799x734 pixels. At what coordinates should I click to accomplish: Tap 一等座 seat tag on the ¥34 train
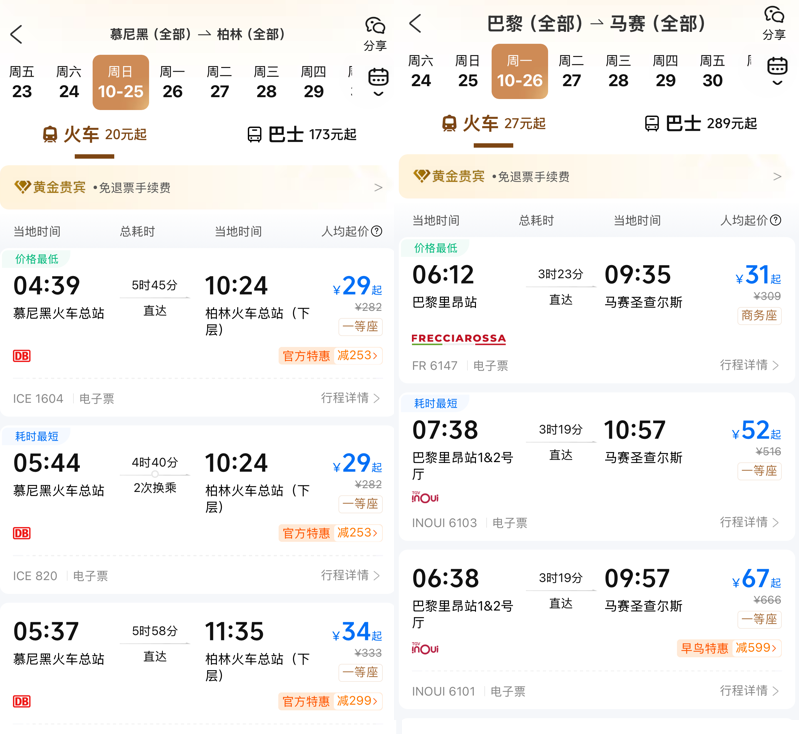(360, 672)
